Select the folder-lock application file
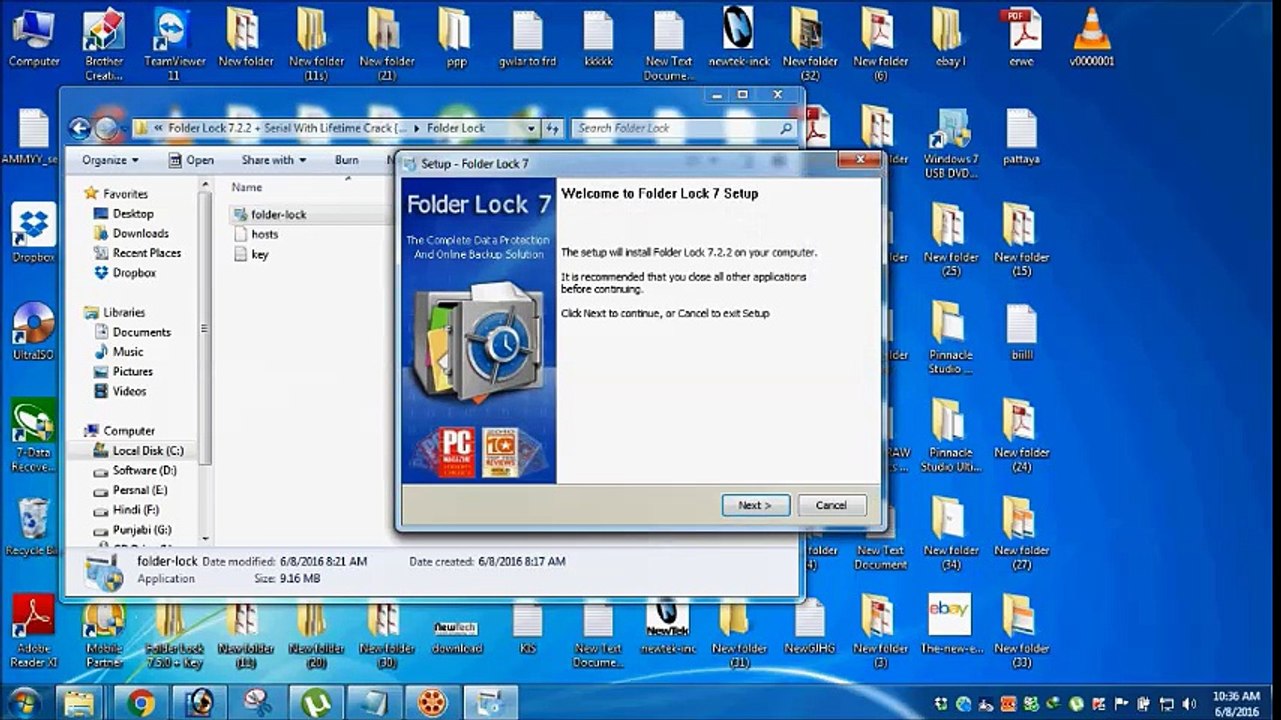The image size is (1281, 720). tap(270, 214)
